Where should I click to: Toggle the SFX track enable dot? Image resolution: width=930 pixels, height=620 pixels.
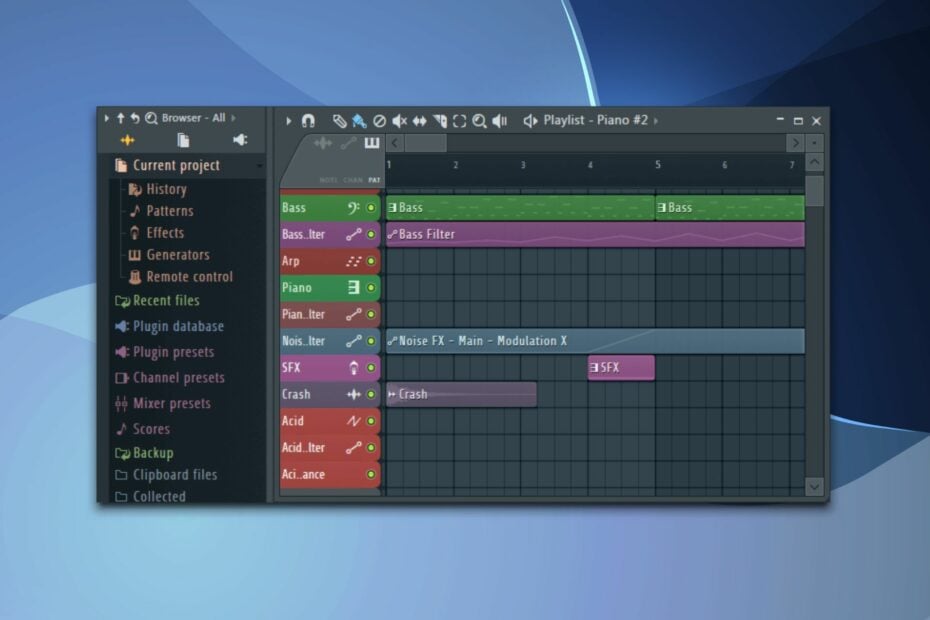(371, 367)
